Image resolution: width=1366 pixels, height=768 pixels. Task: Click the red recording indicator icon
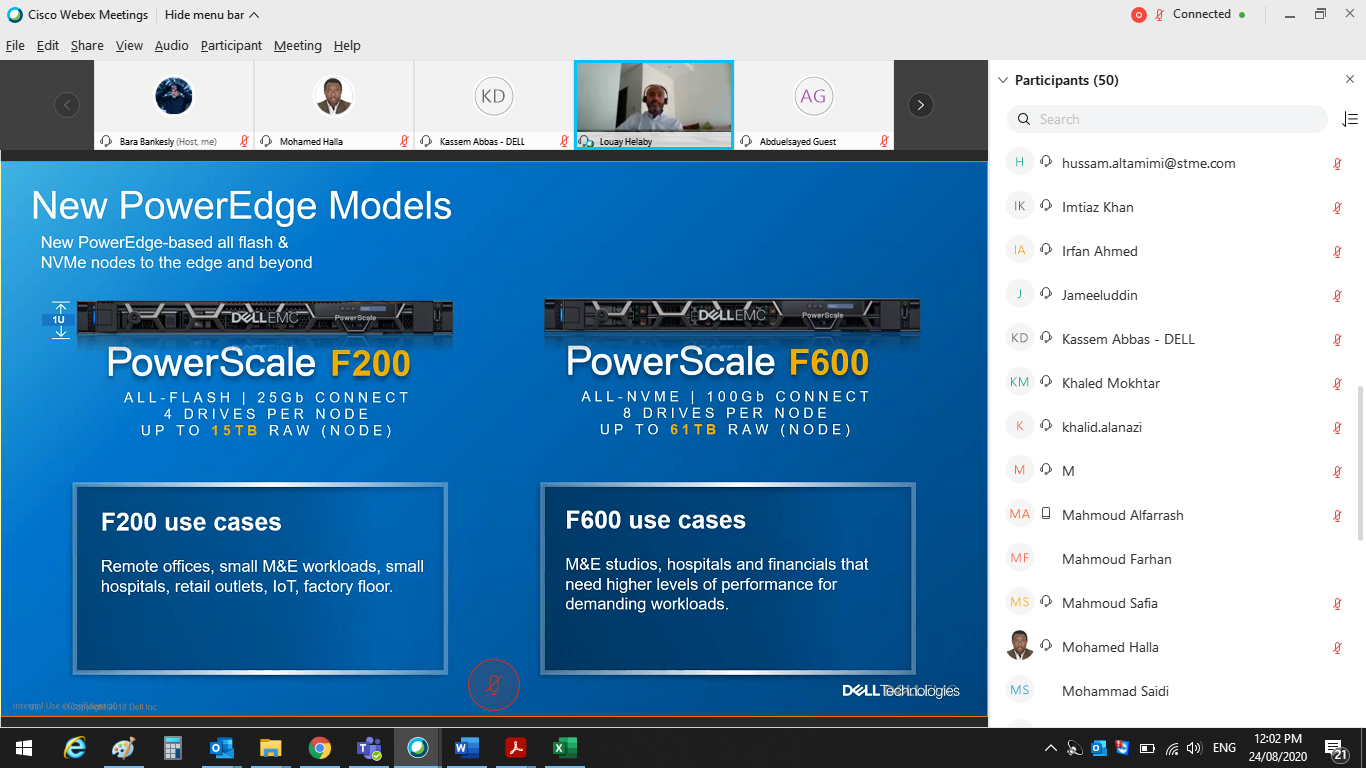tap(1138, 15)
